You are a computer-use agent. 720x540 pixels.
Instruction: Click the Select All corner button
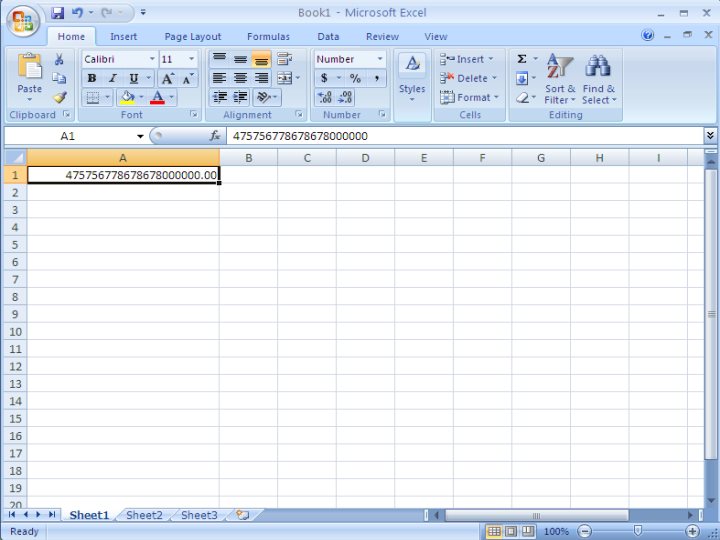point(16,158)
